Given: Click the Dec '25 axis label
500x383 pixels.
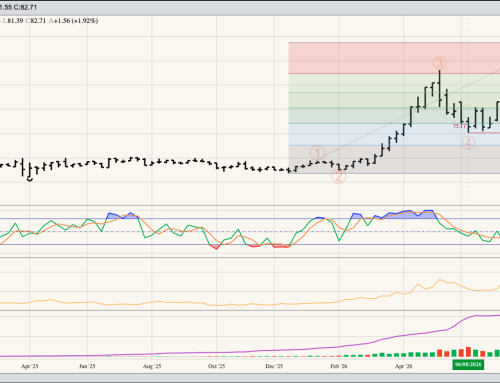Looking at the screenshot, I should pos(274,366).
